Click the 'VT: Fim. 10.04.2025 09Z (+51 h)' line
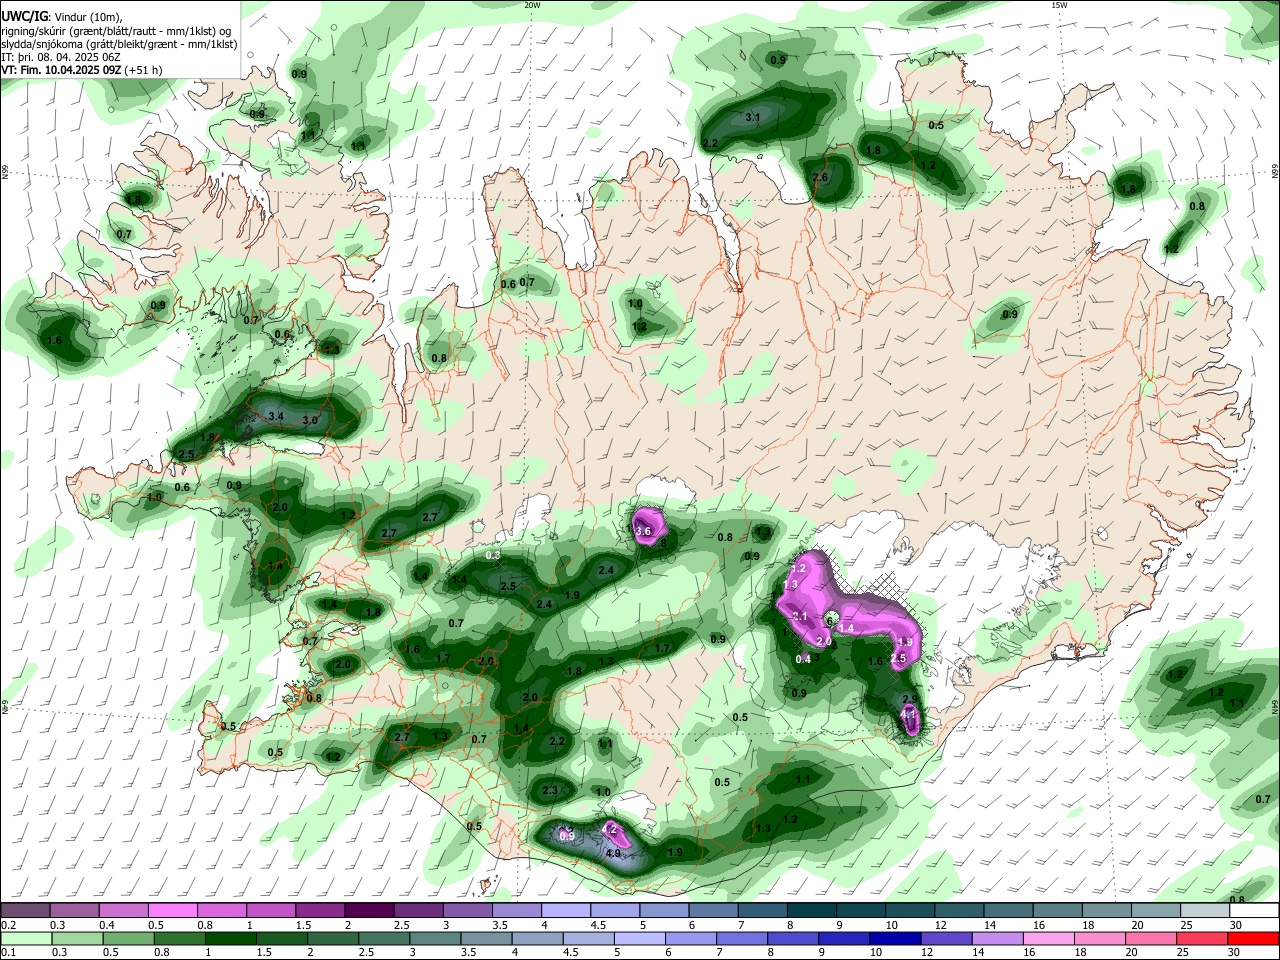The image size is (1280, 960). (x=81, y=71)
